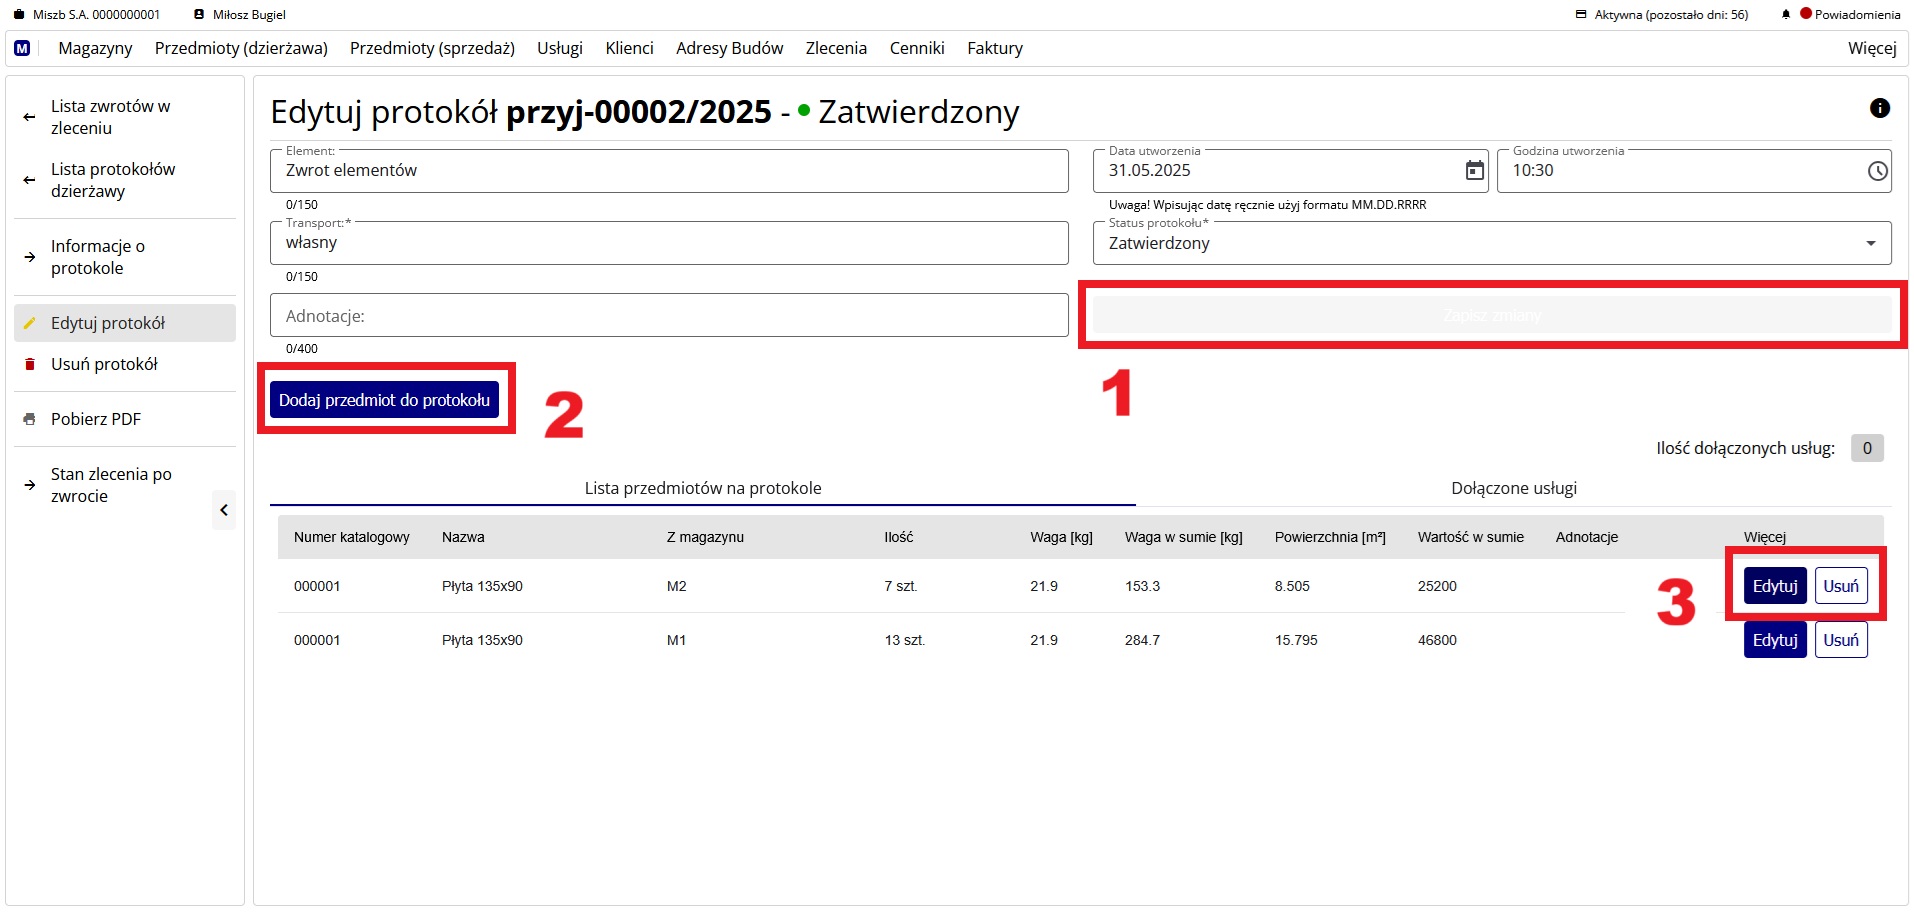Edit the item from warehouse M2
Image resolution: width=1914 pixels, height=912 pixels.
(x=1774, y=586)
